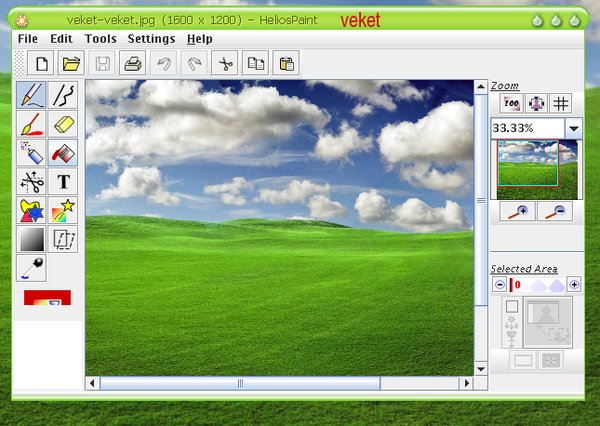Decrease selected area with minus button
The image size is (600, 426).
(x=499, y=284)
